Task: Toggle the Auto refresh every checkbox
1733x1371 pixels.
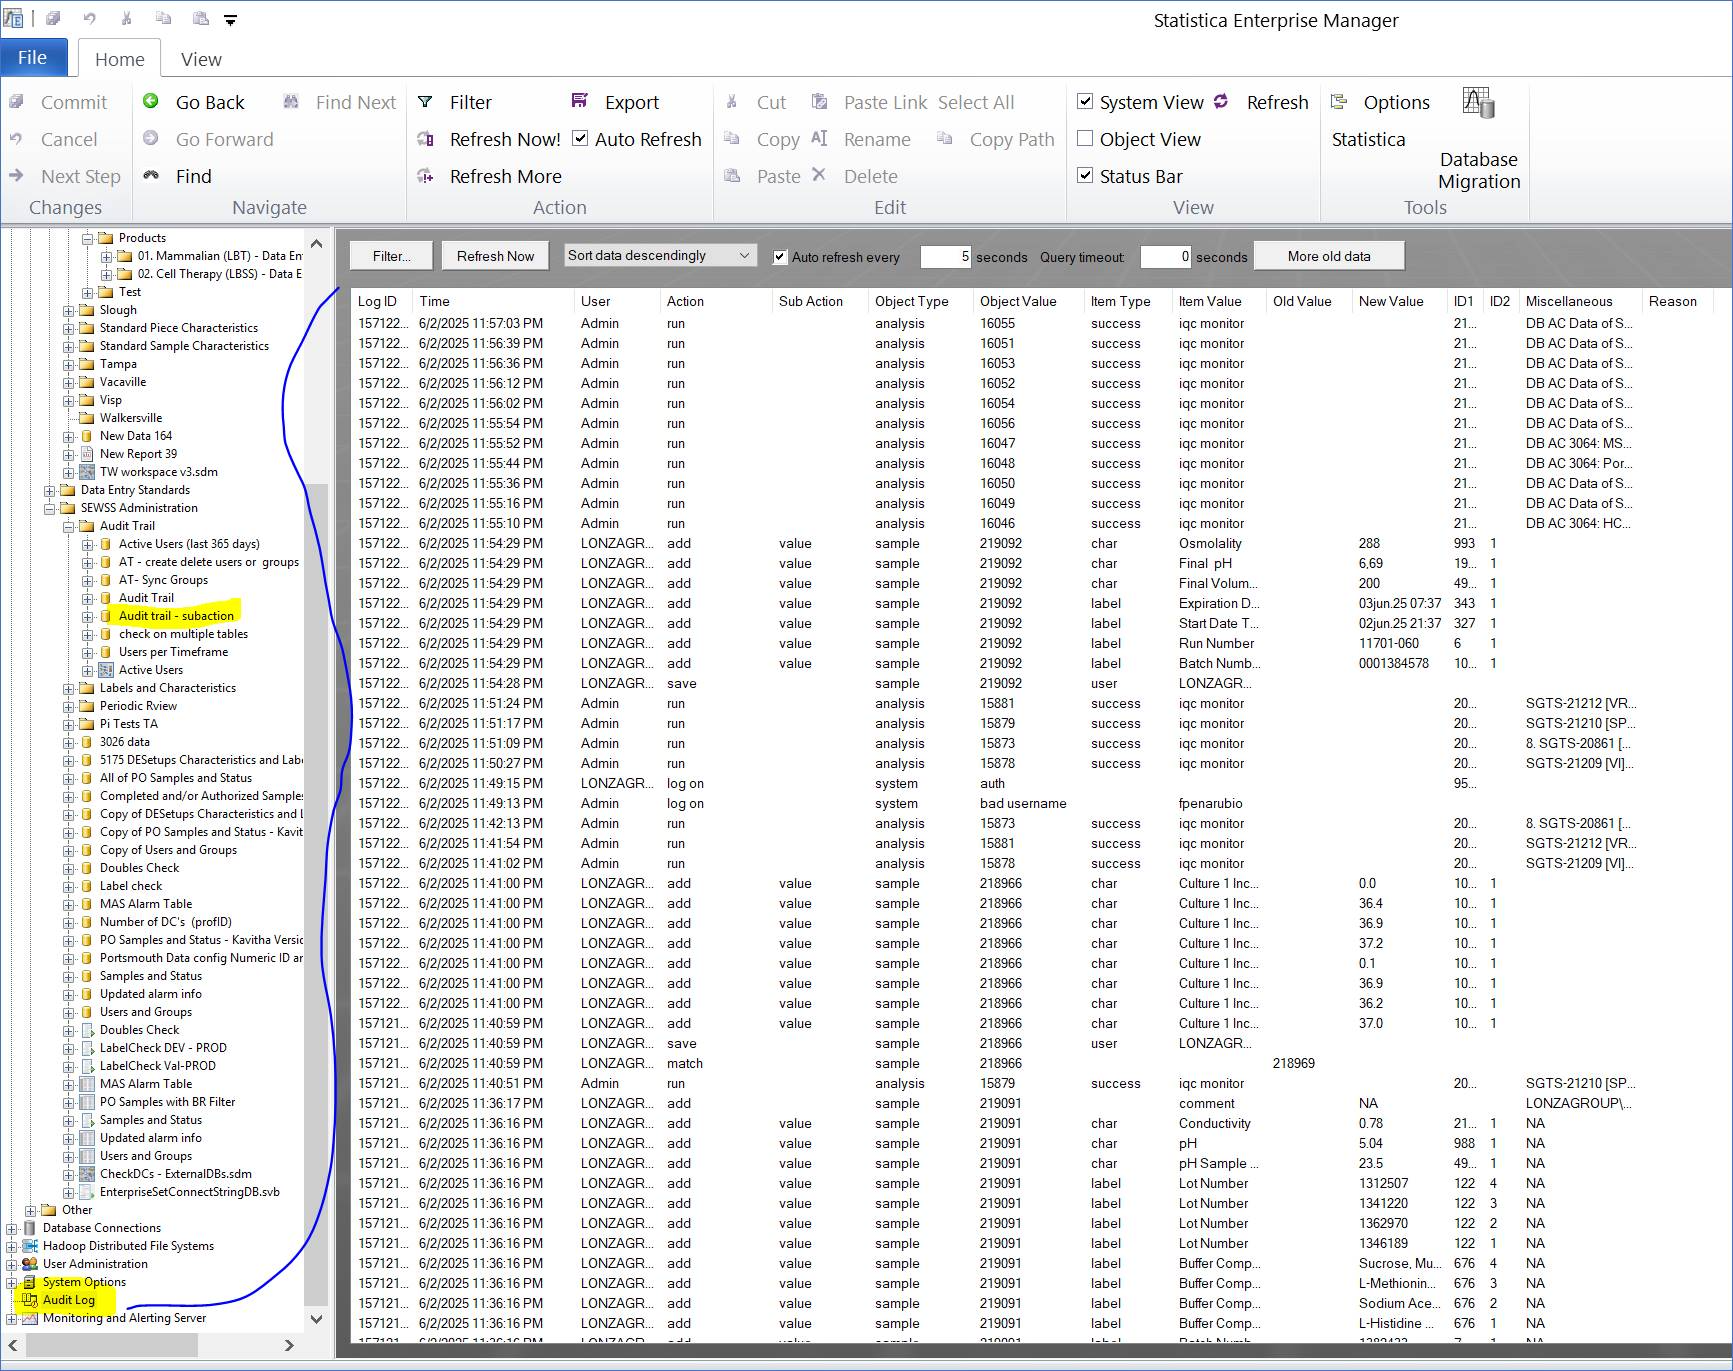Action: [780, 257]
